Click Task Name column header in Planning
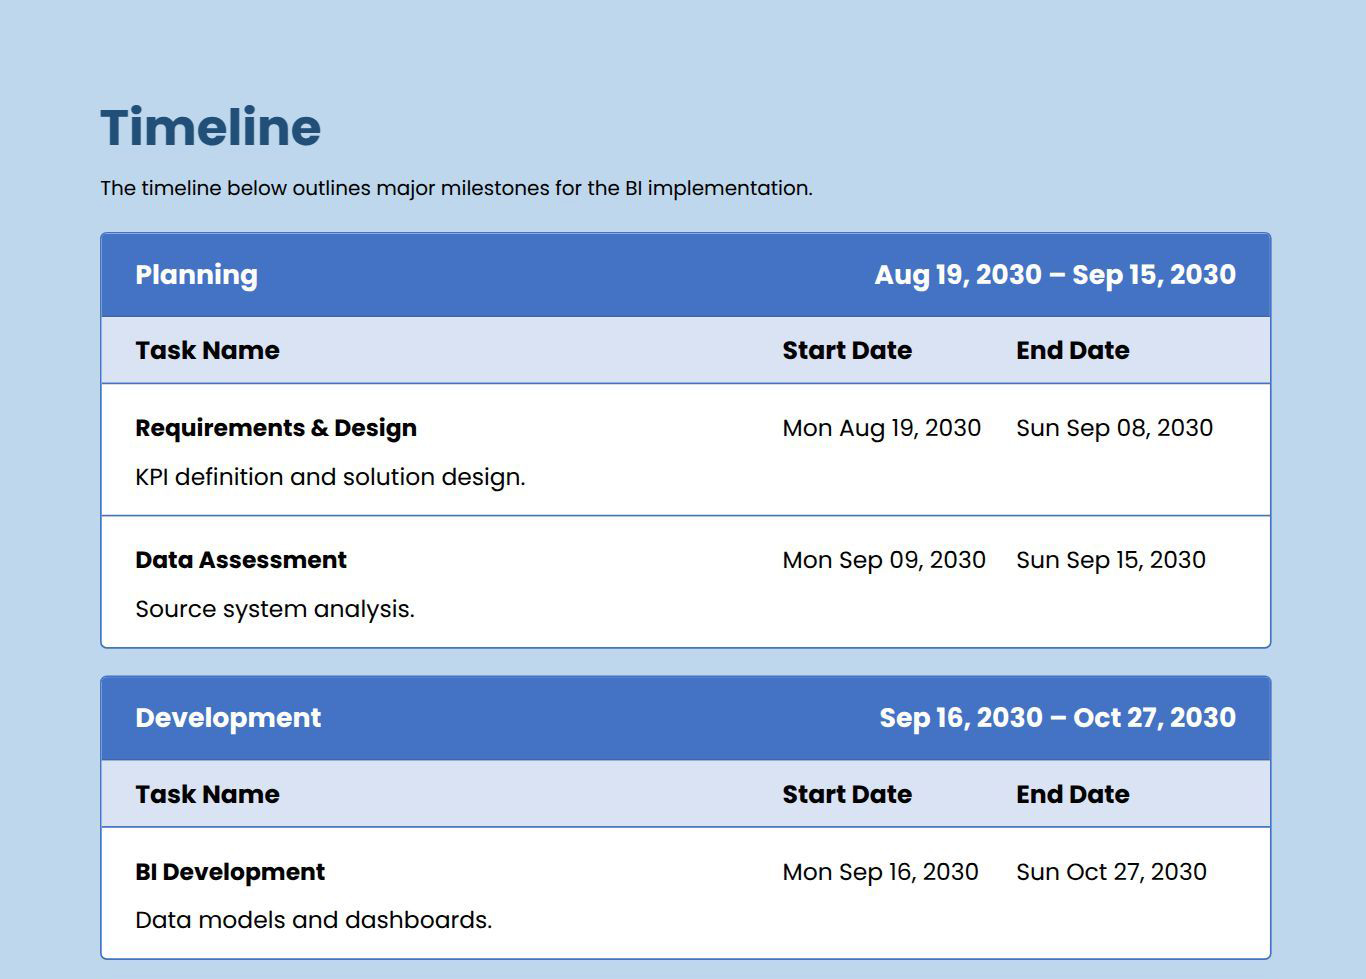 207,351
